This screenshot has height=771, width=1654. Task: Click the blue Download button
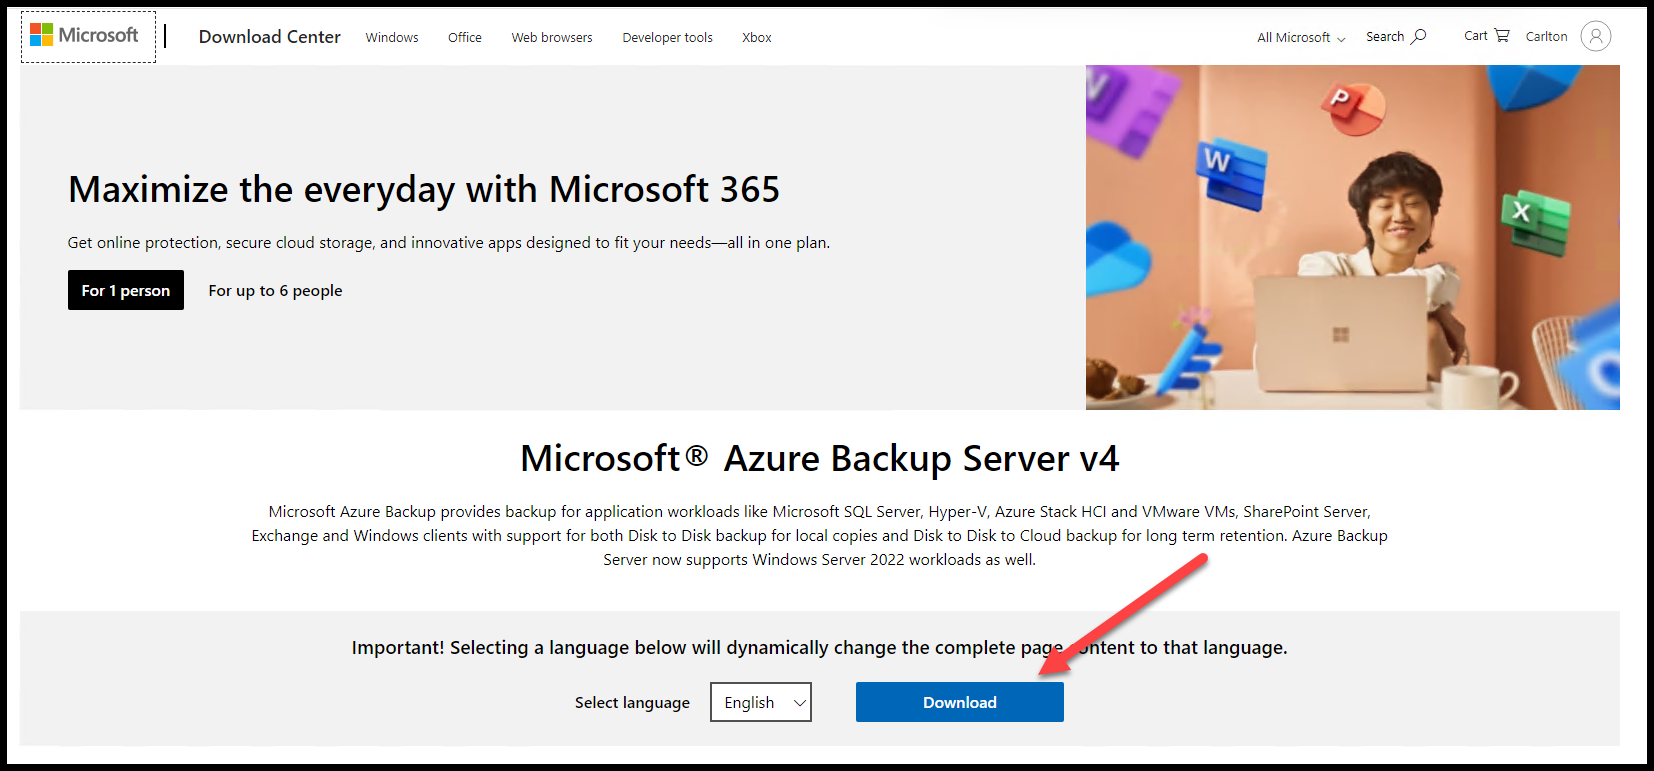click(x=960, y=702)
